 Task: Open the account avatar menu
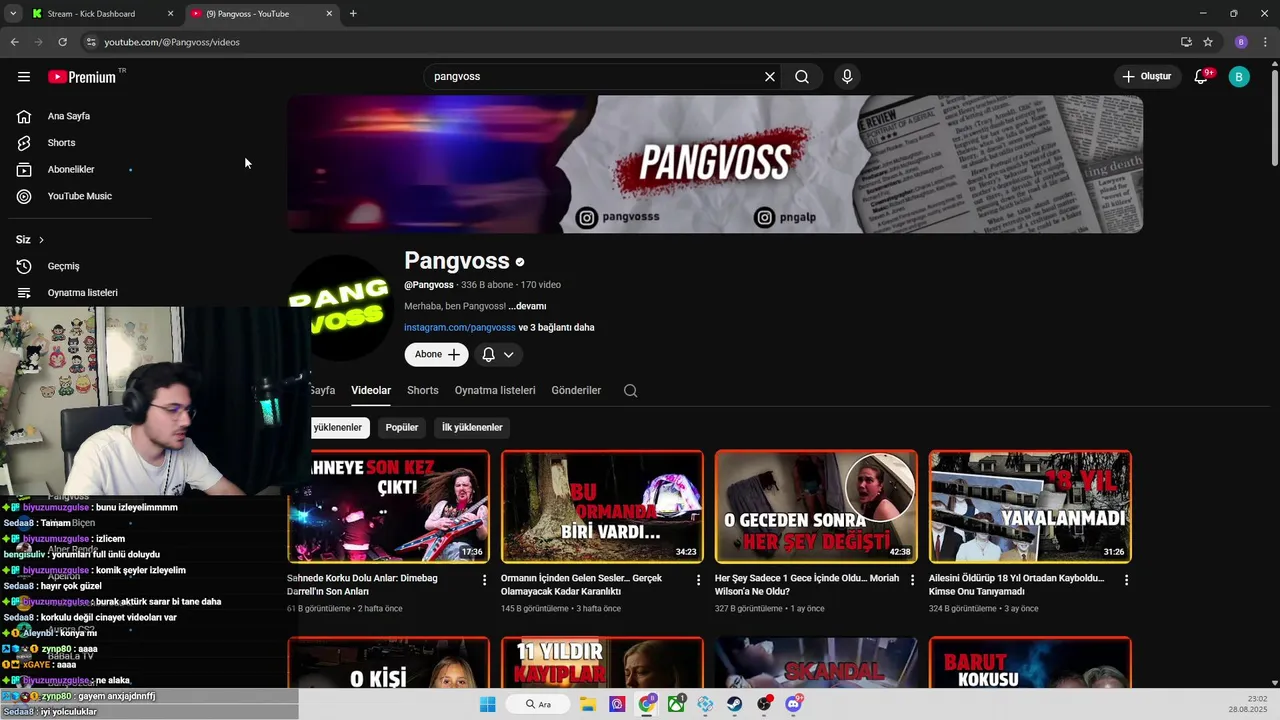tap(1239, 77)
